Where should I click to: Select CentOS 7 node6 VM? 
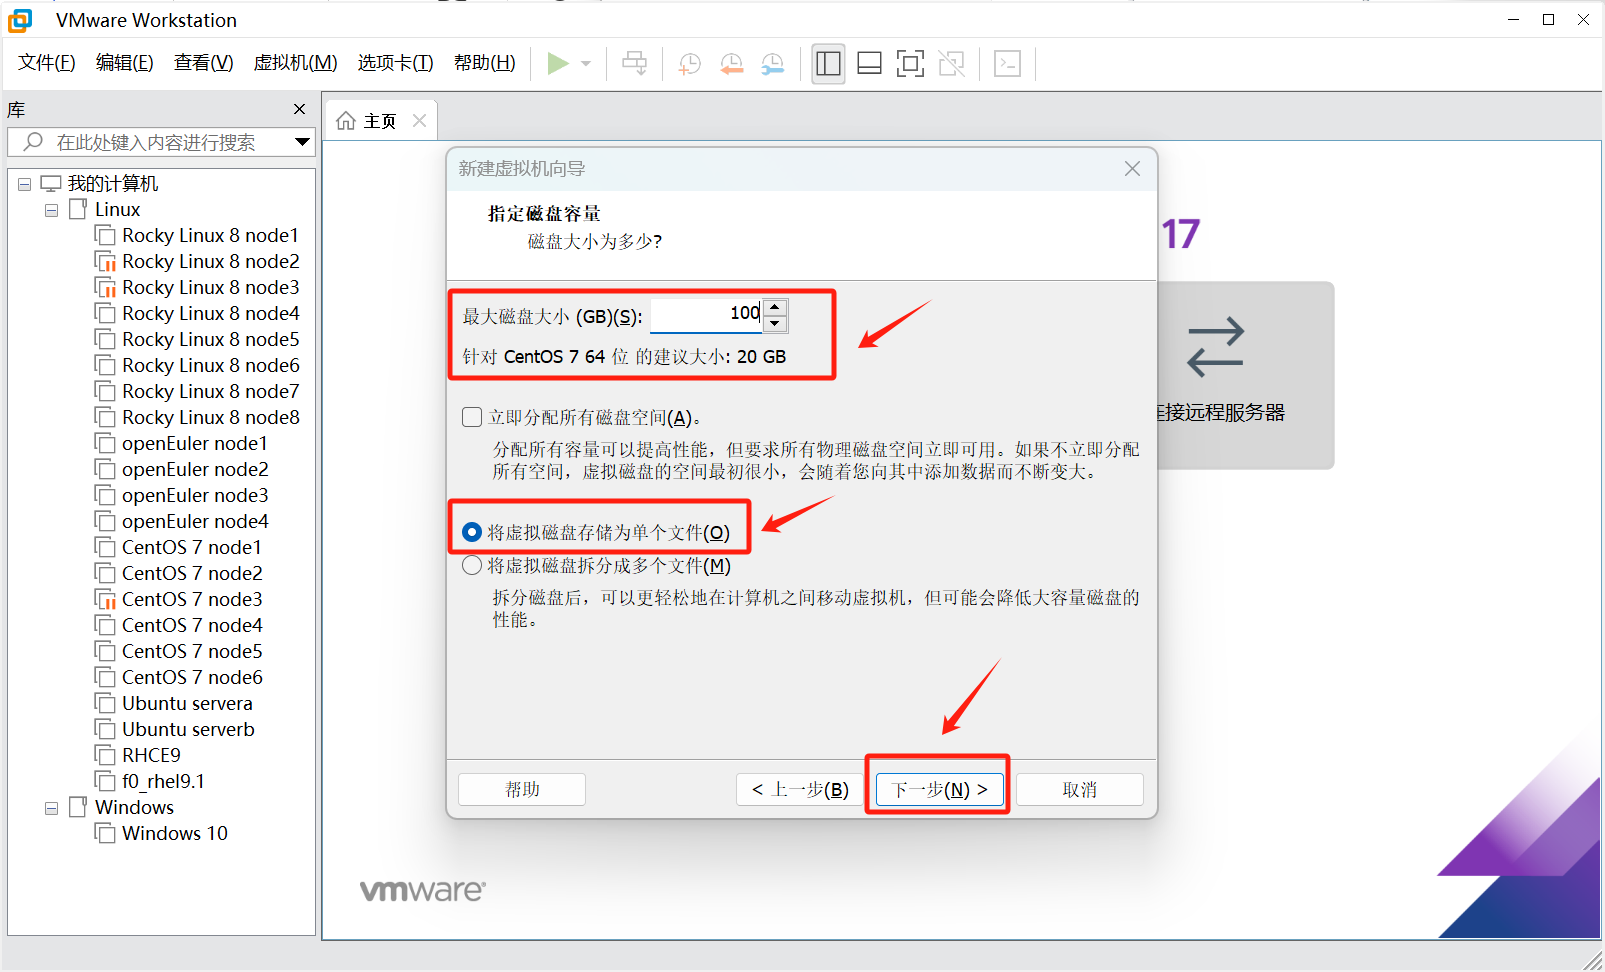pos(192,677)
